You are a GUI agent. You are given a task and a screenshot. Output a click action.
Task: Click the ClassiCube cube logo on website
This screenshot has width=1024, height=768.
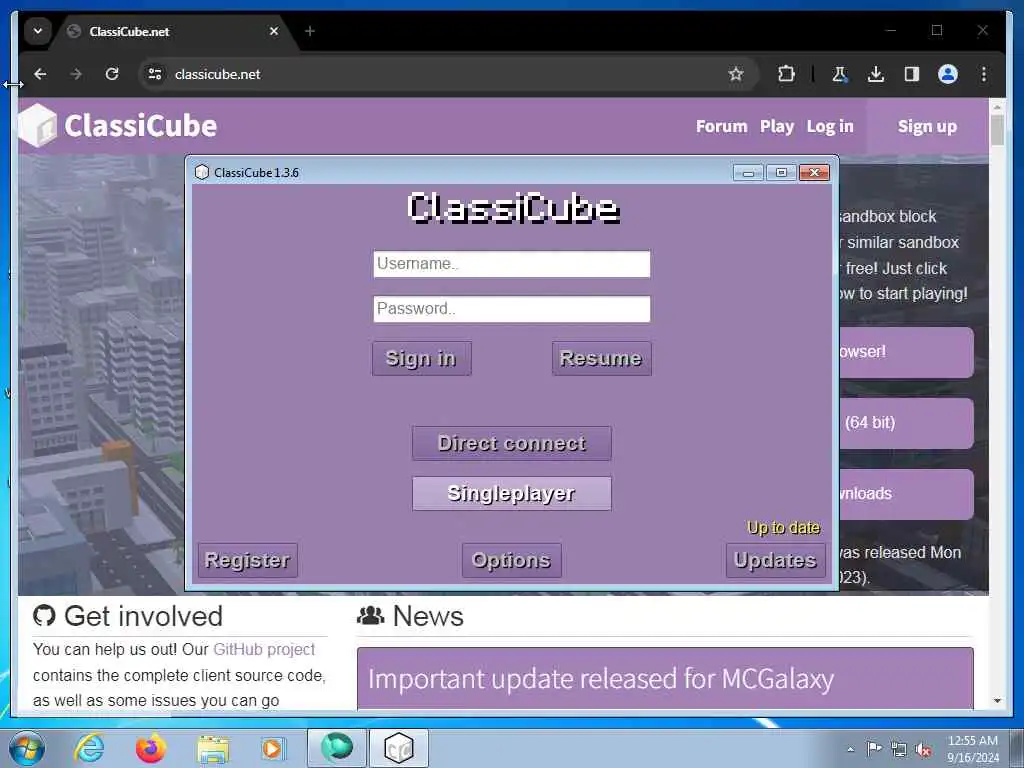click(38, 125)
